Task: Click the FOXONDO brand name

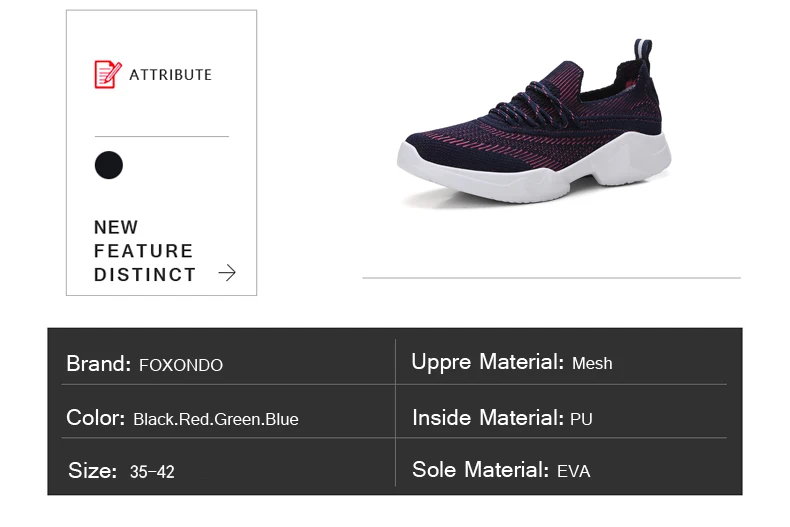Action: 181,365
